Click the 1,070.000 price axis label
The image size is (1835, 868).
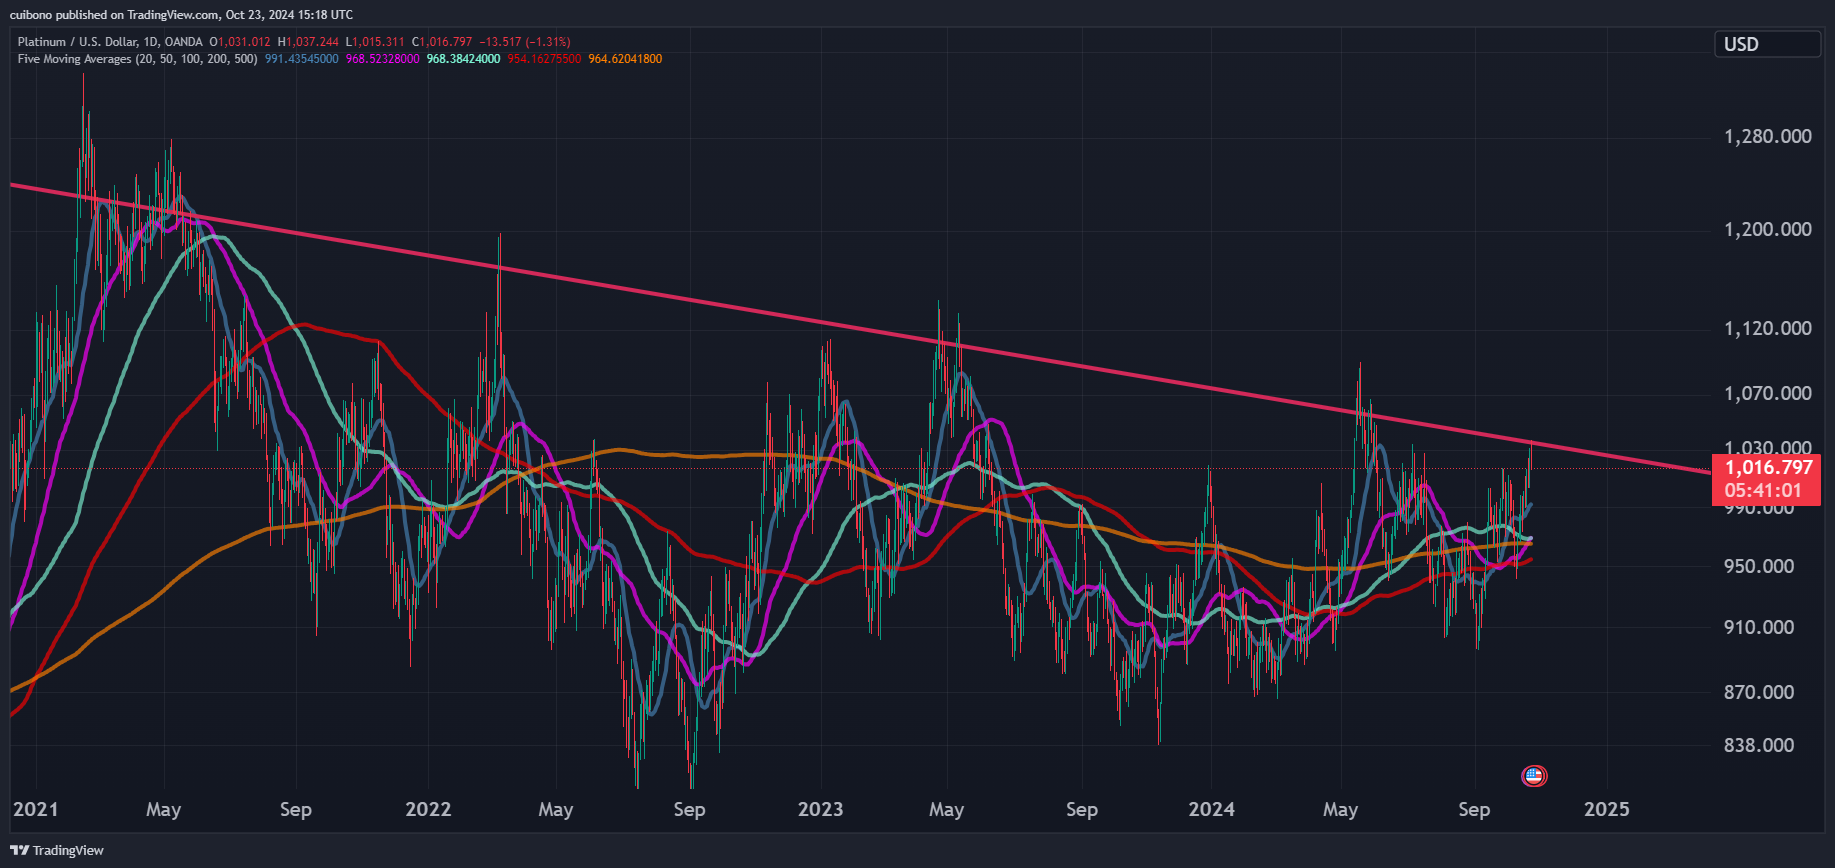point(1768,393)
